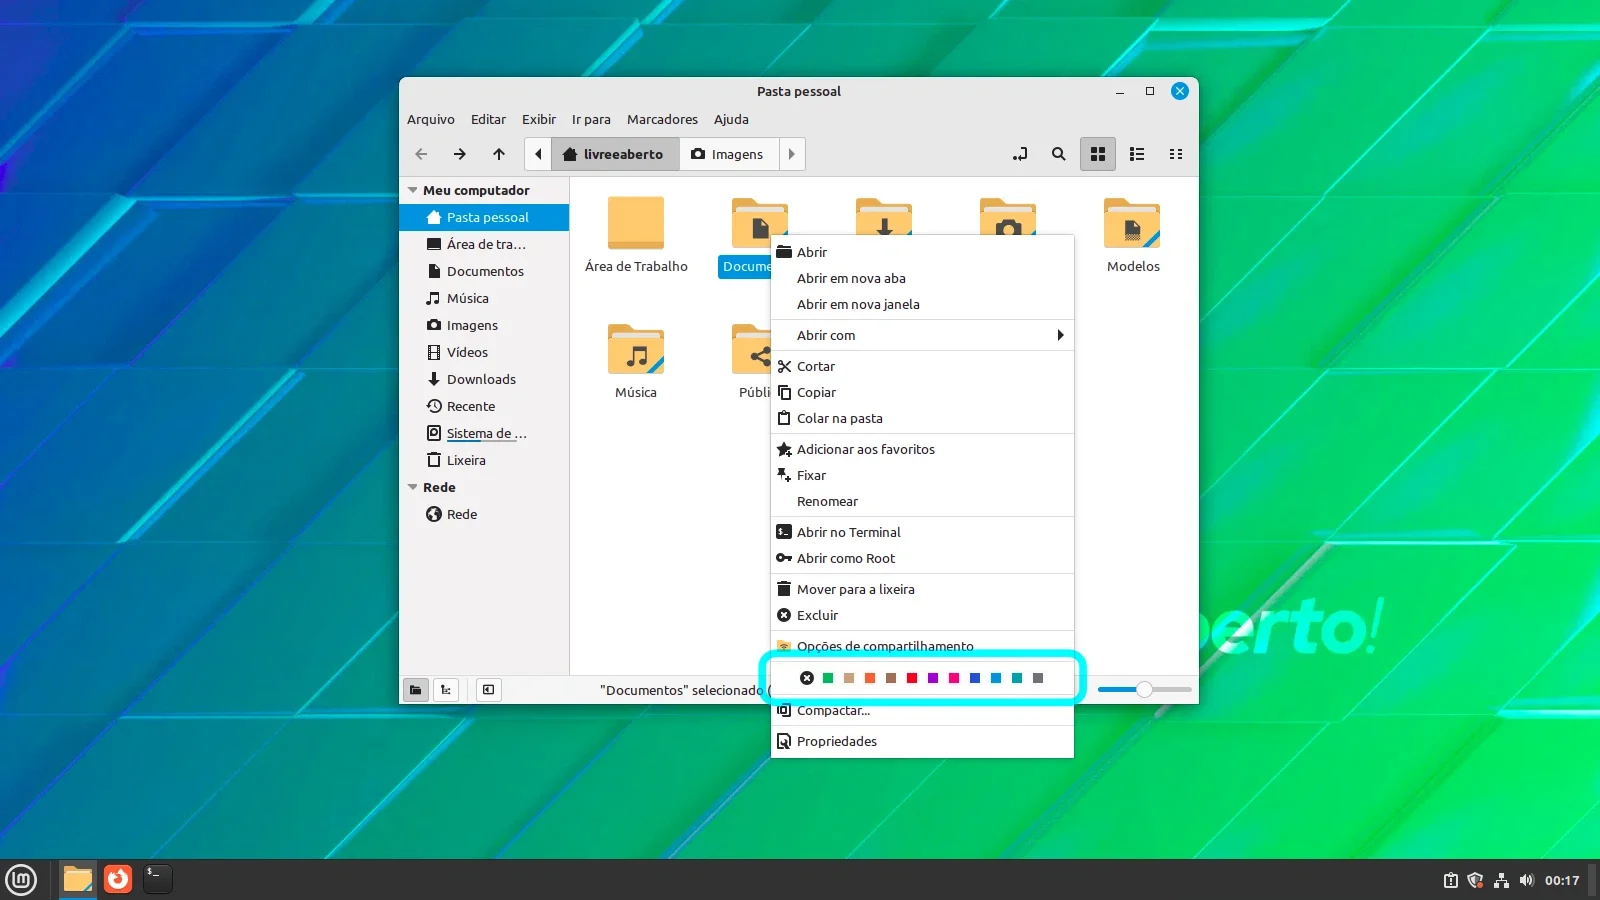Switch to compact view layout
Screen dimensions: 1600x900
1176,154
